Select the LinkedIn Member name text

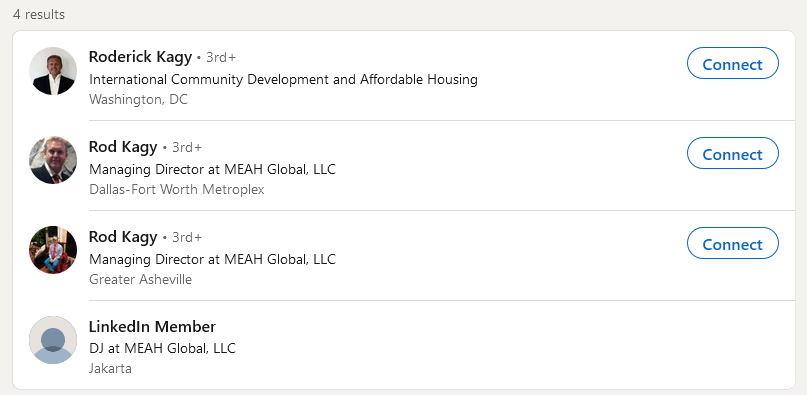coord(152,327)
